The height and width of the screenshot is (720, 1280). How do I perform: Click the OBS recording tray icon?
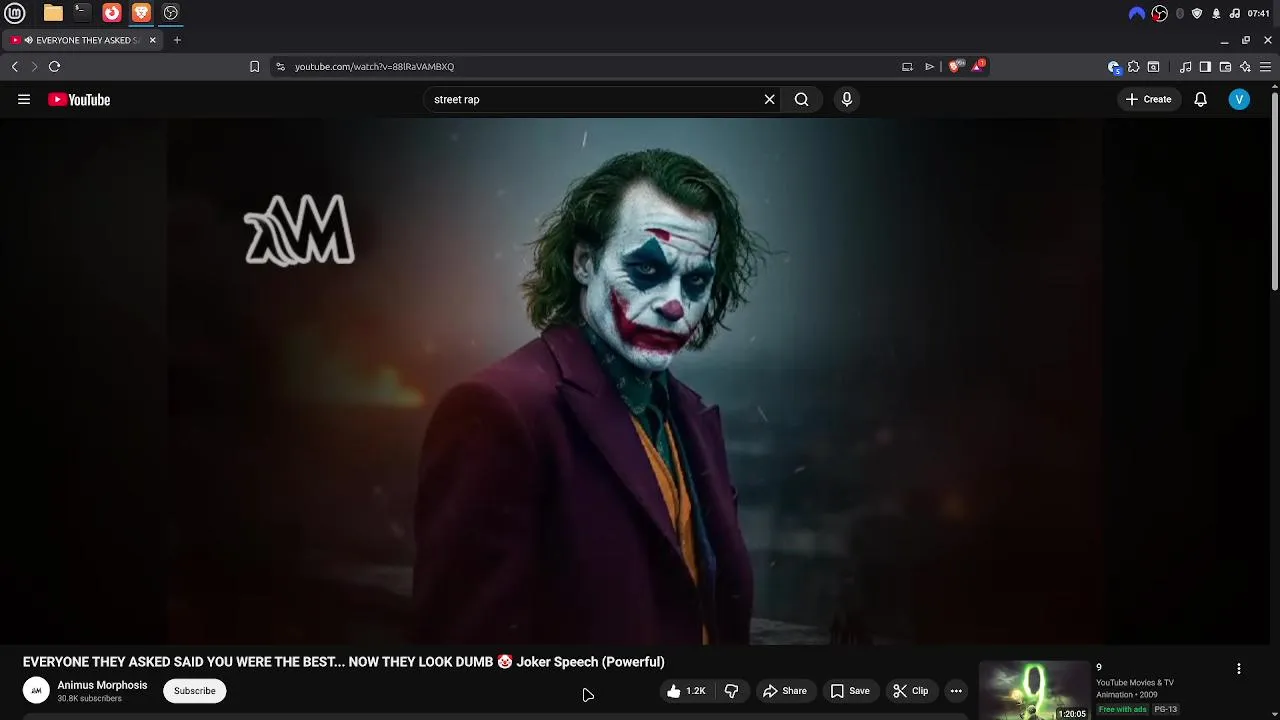coord(1159,13)
